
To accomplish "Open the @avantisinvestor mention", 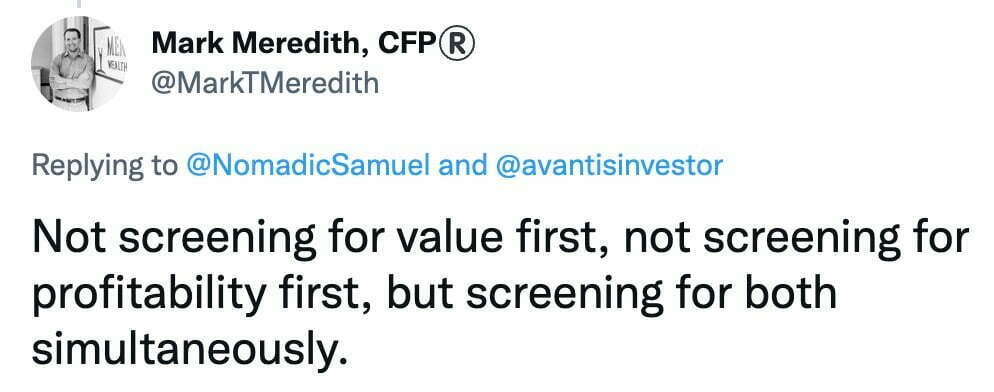I will [610, 166].
